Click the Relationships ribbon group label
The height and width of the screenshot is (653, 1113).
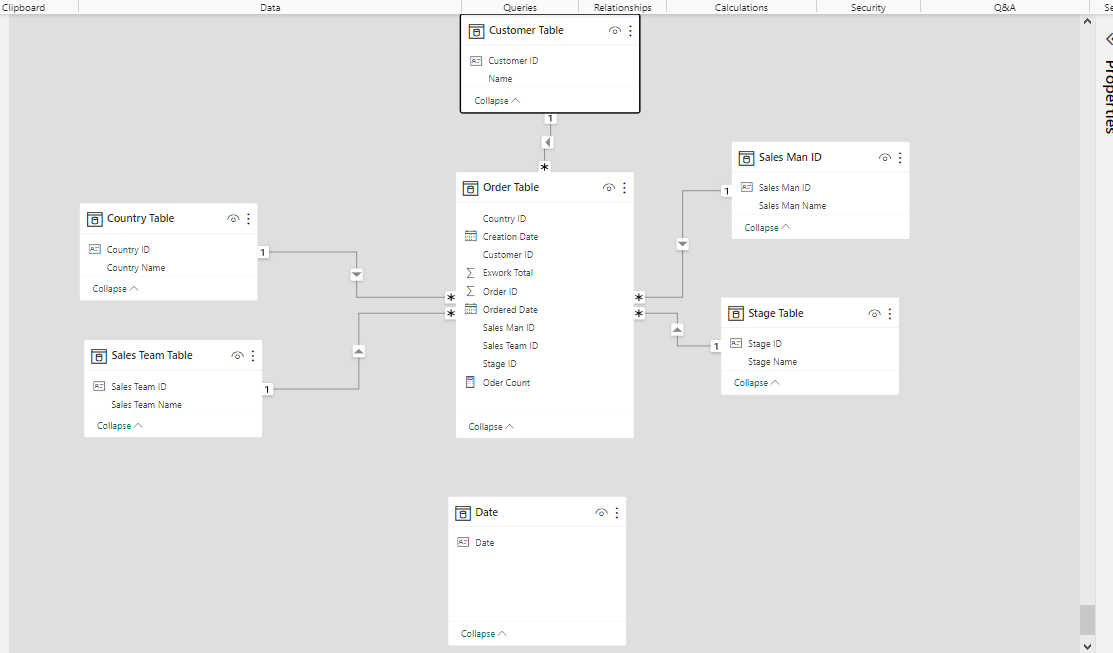(623, 7)
